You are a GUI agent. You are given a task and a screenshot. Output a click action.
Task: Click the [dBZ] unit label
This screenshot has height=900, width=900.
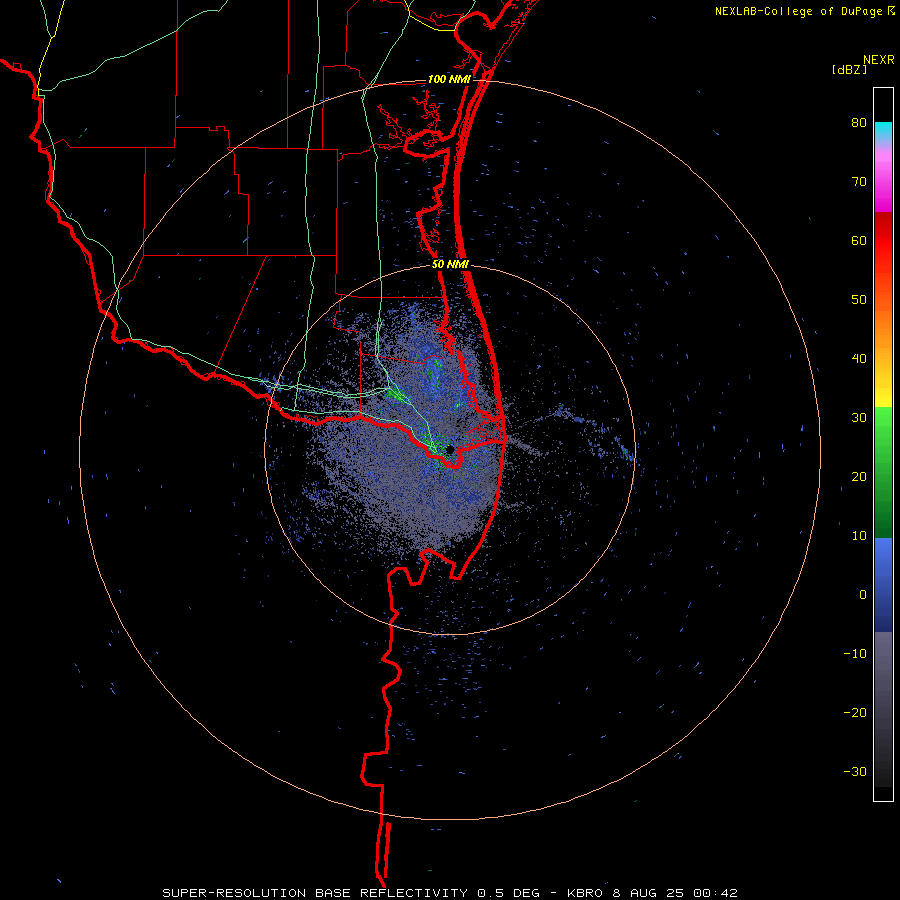(x=850, y=69)
